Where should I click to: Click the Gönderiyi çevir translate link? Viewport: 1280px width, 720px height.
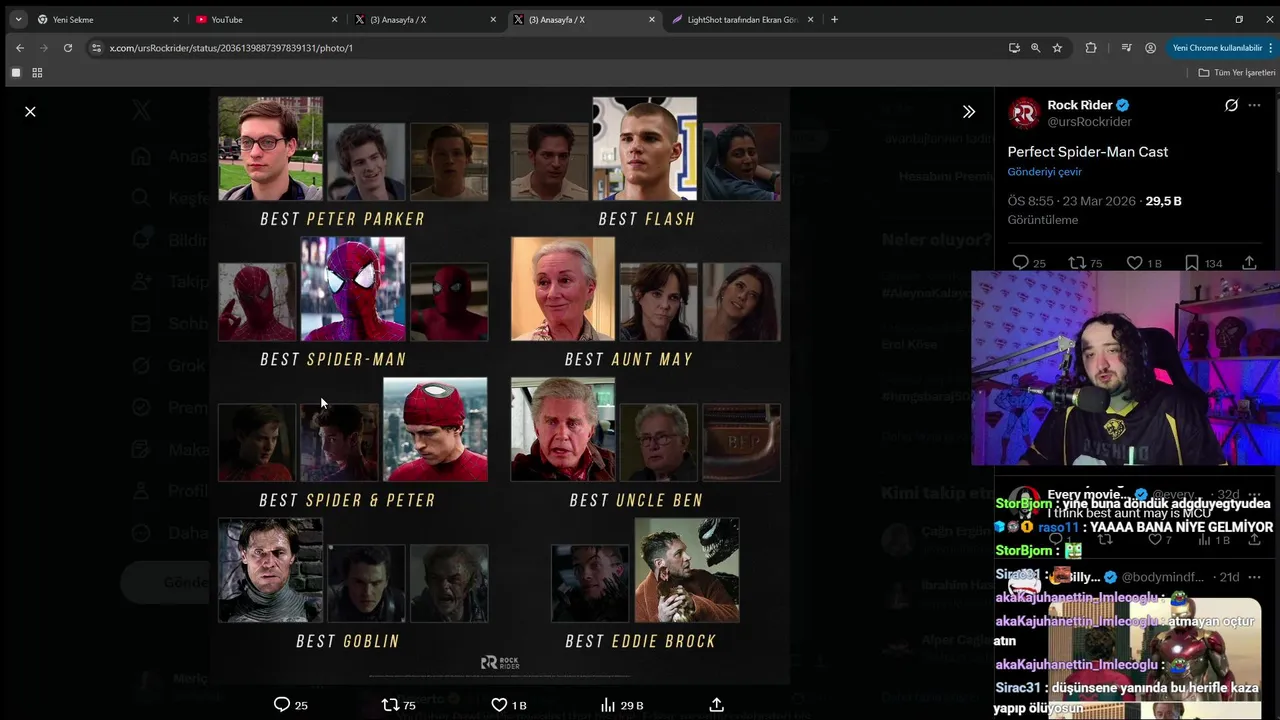pyautogui.click(x=1044, y=172)
